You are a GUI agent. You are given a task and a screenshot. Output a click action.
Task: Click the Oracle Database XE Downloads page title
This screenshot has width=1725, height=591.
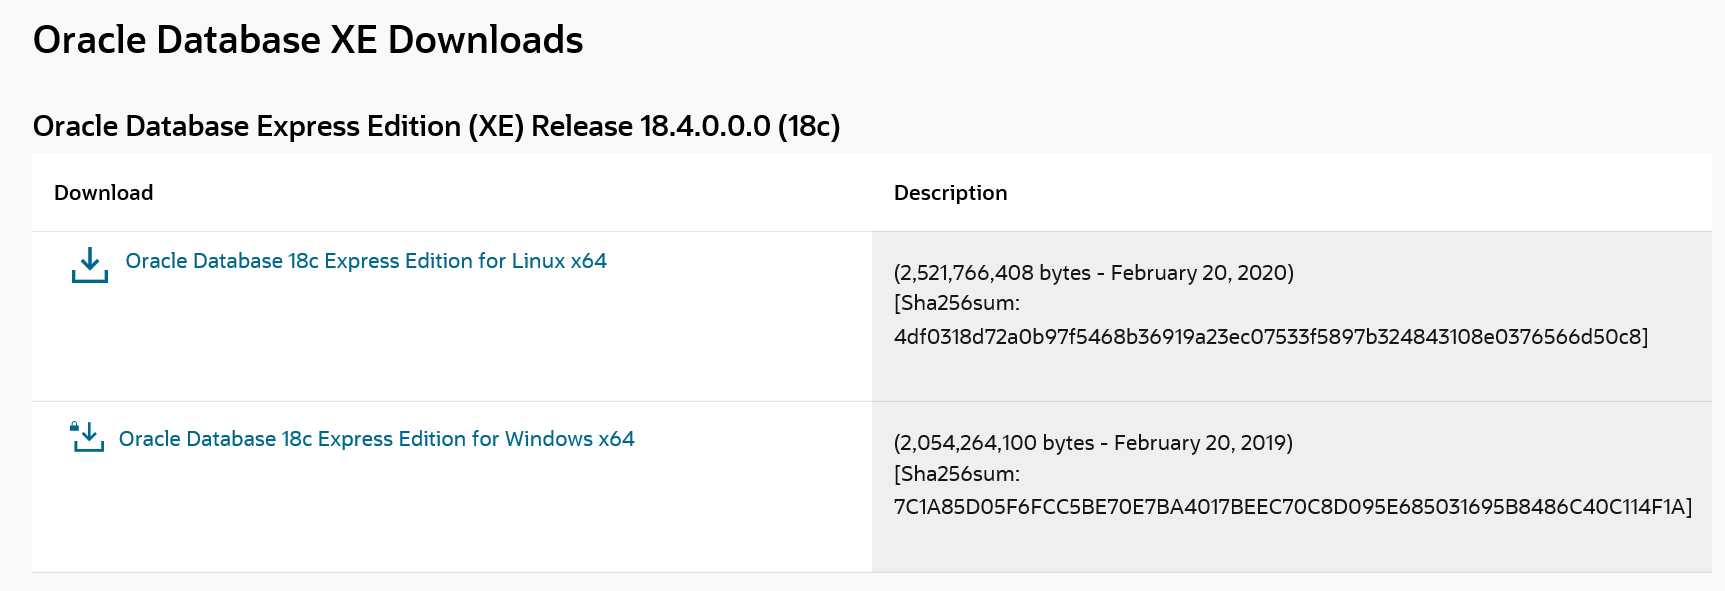point(308,40)
